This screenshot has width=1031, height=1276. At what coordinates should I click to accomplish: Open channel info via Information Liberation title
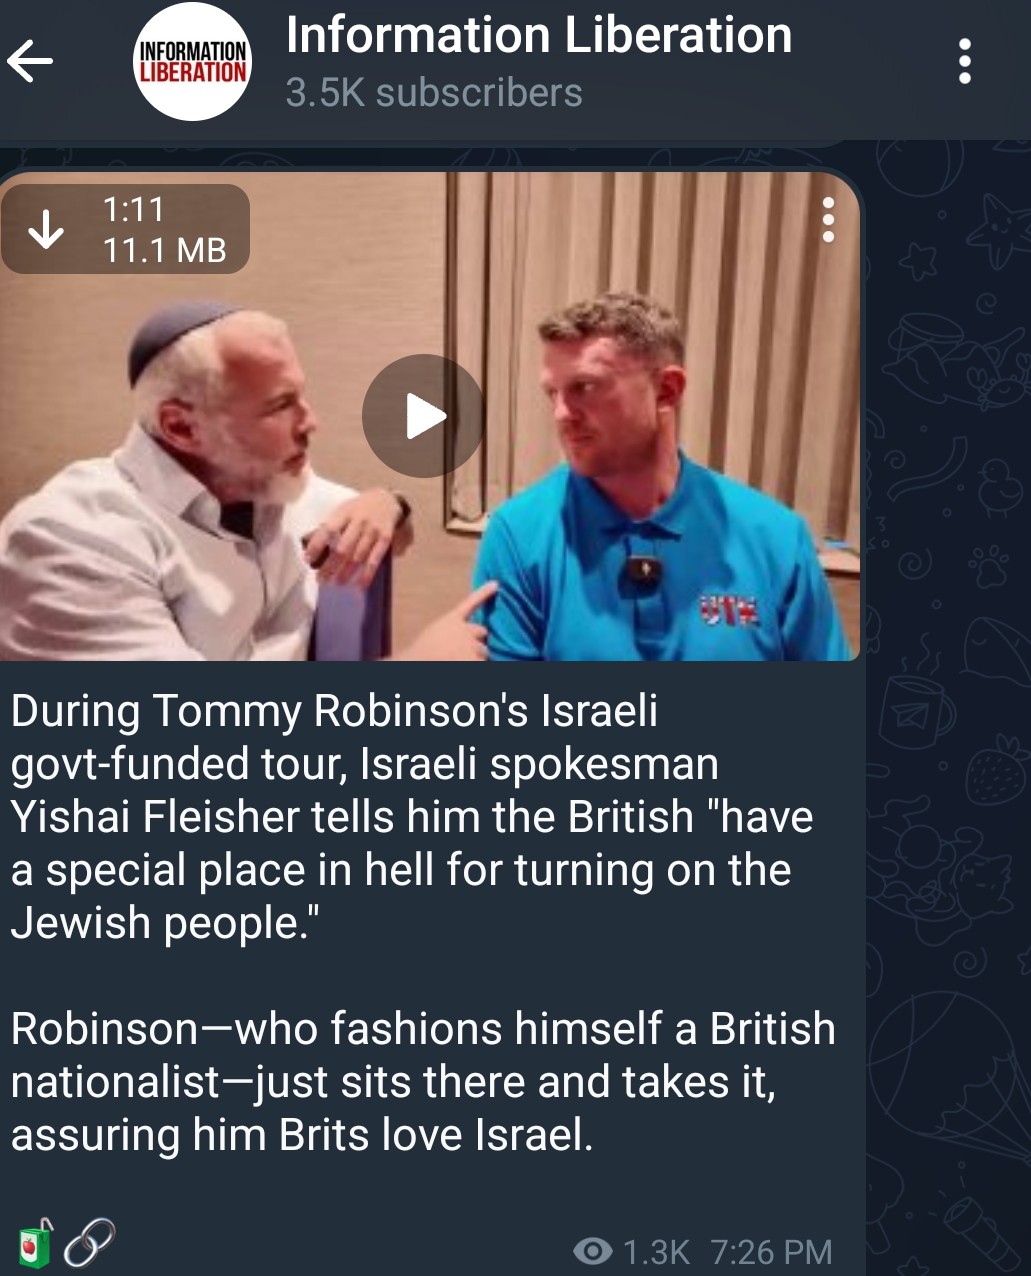pyautogui.click(x=539, y=36)
